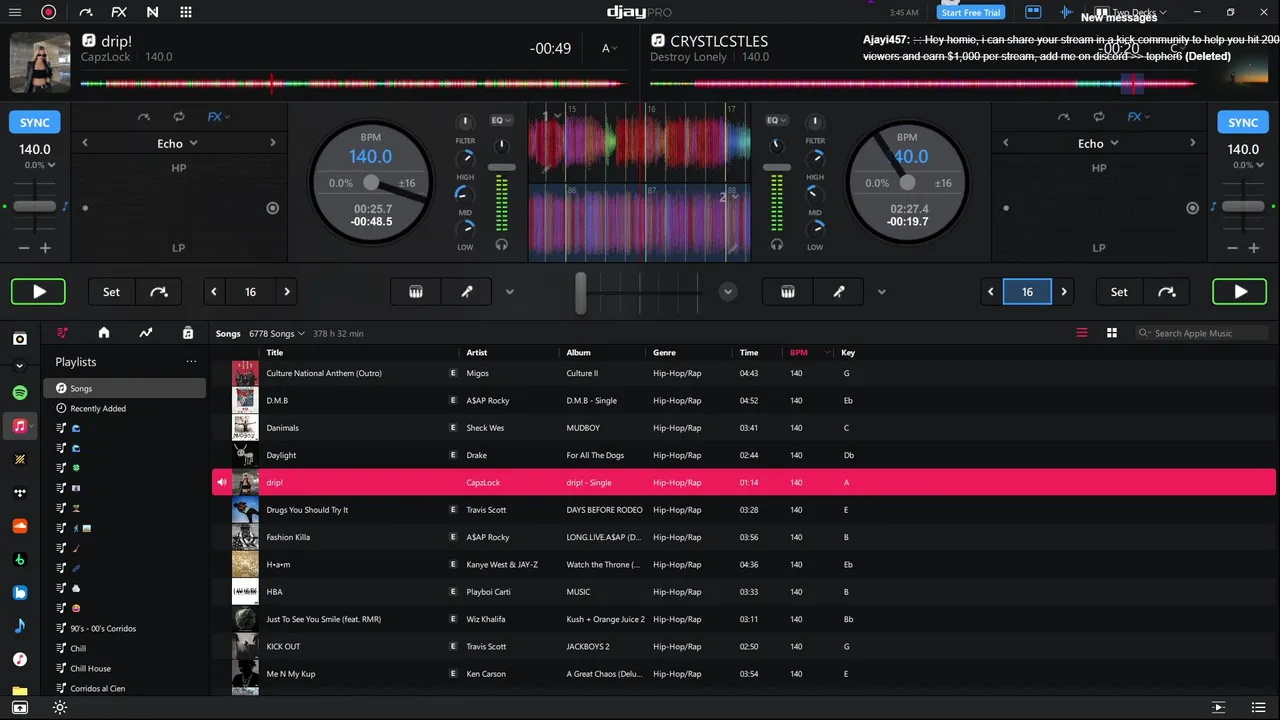The width and height of the screenshot is (1280, 720).
Task: Open the charts trending tab icon
Action: pyautogui.click(x=146, y=333)
